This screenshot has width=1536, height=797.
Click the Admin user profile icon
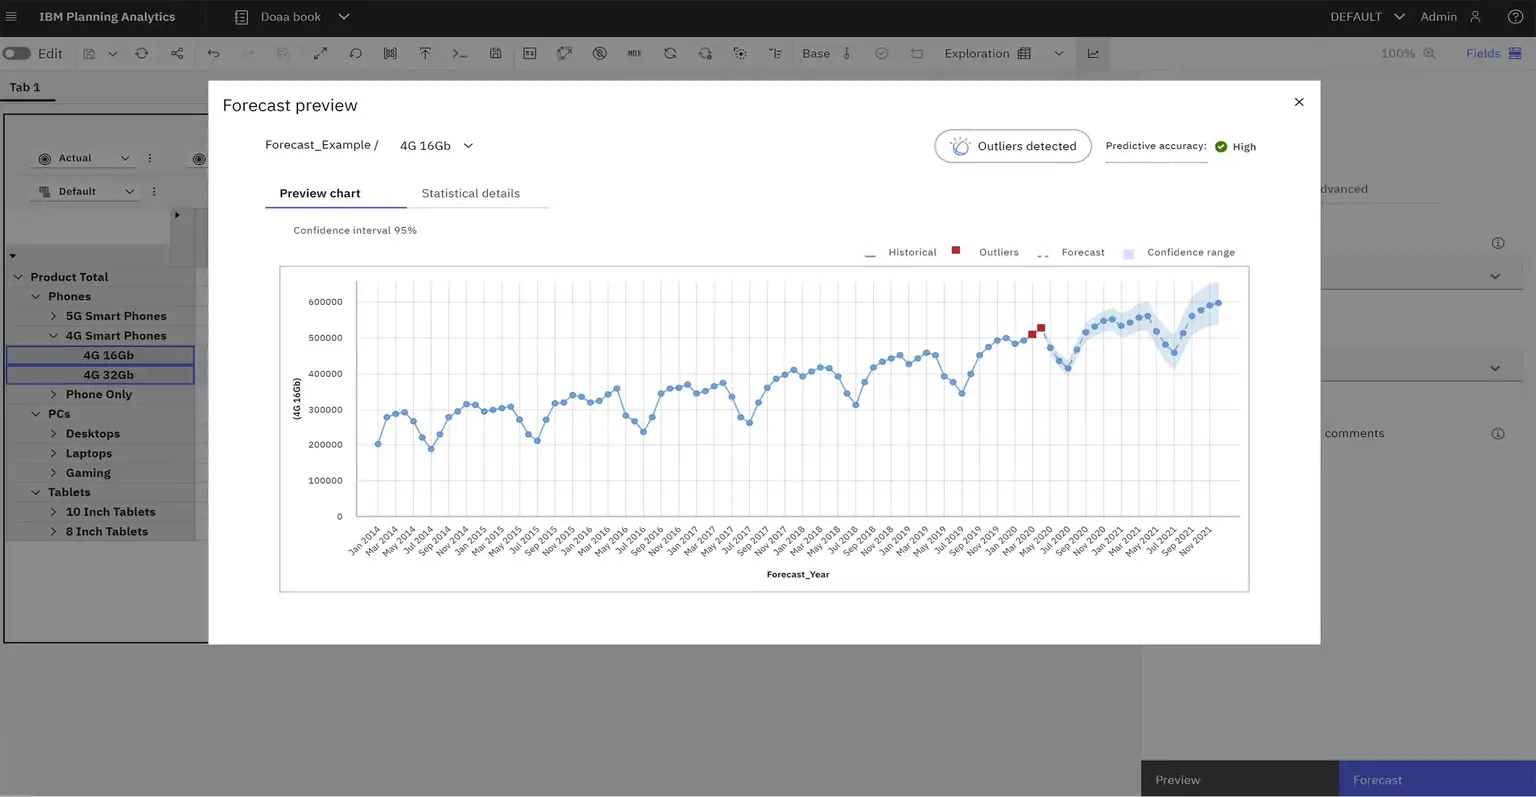click(x=1475, y=17)
